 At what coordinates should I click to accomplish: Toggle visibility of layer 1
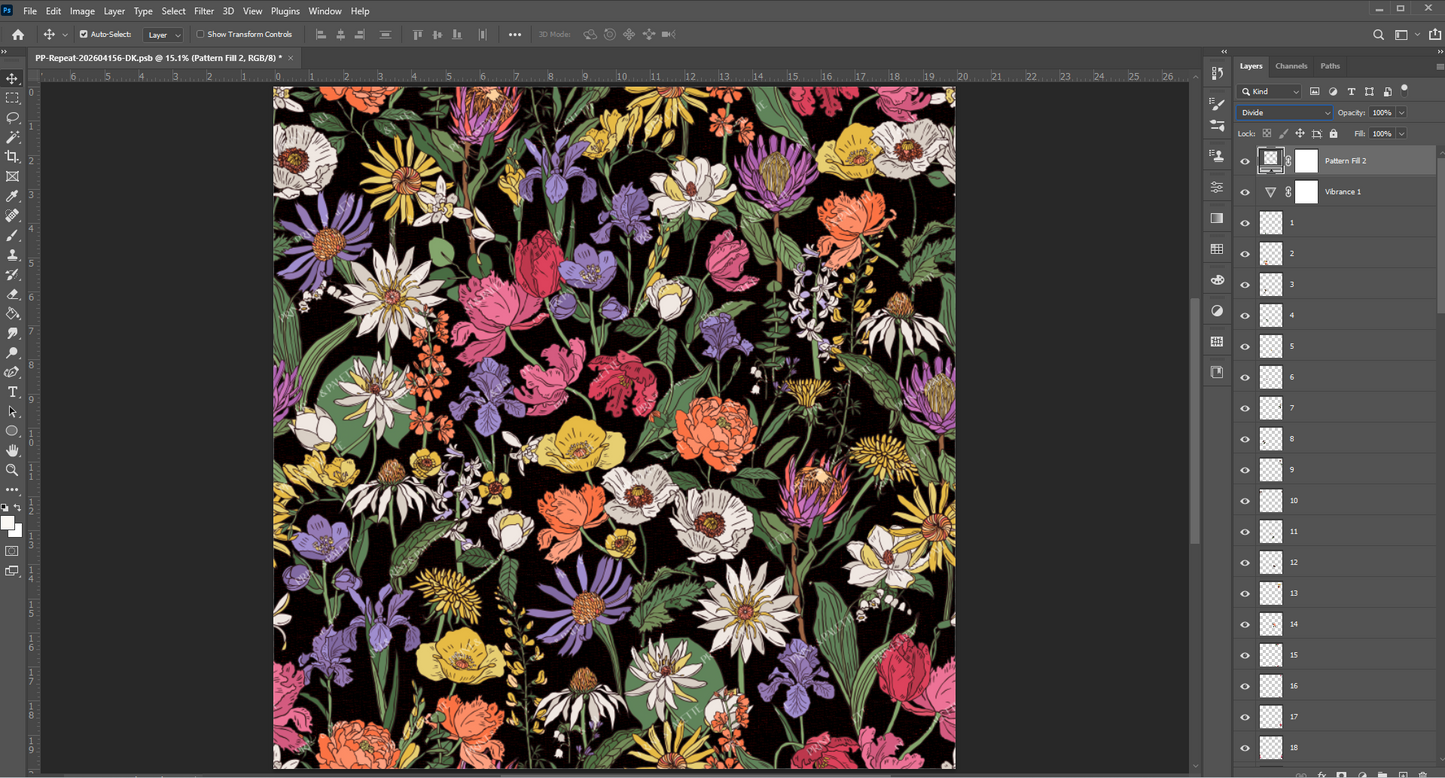click(x=1245, y=223)
